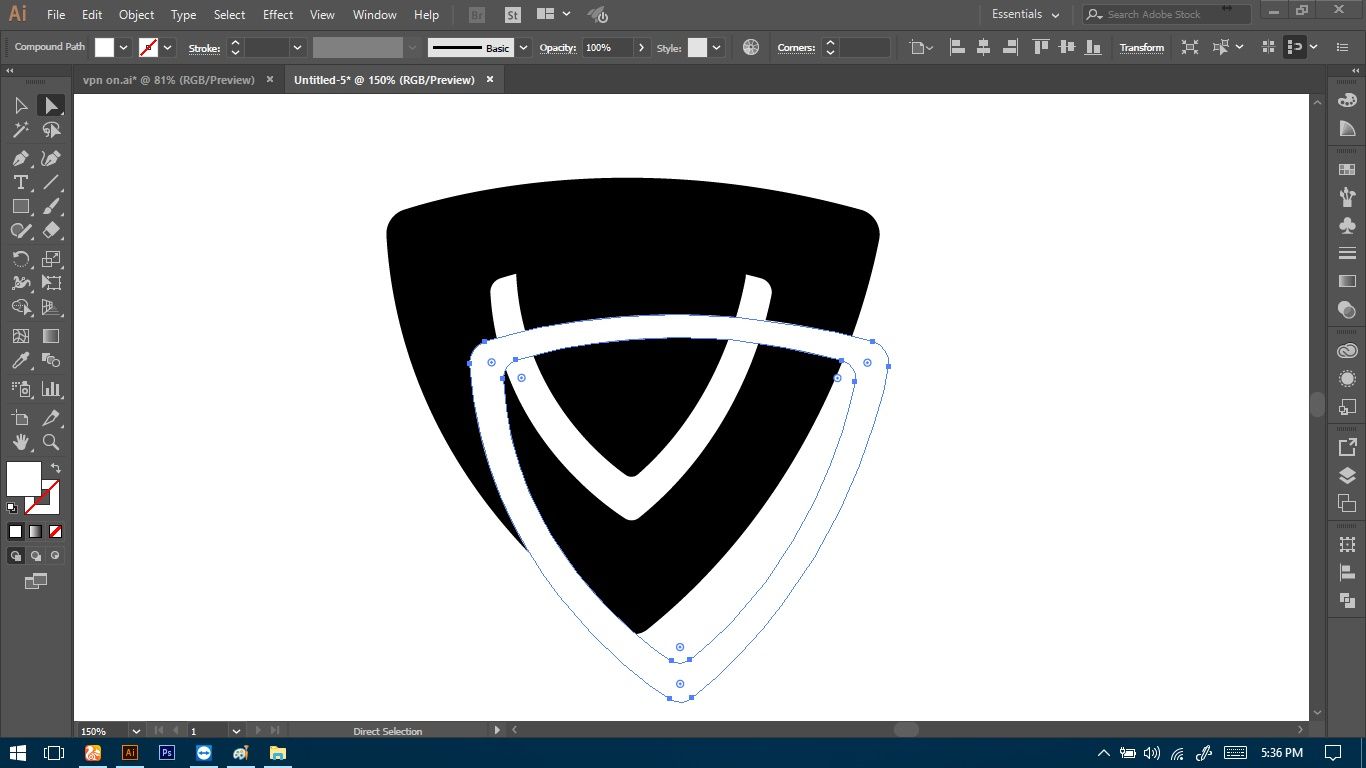Select the Hand tool

tap(20, 441)
